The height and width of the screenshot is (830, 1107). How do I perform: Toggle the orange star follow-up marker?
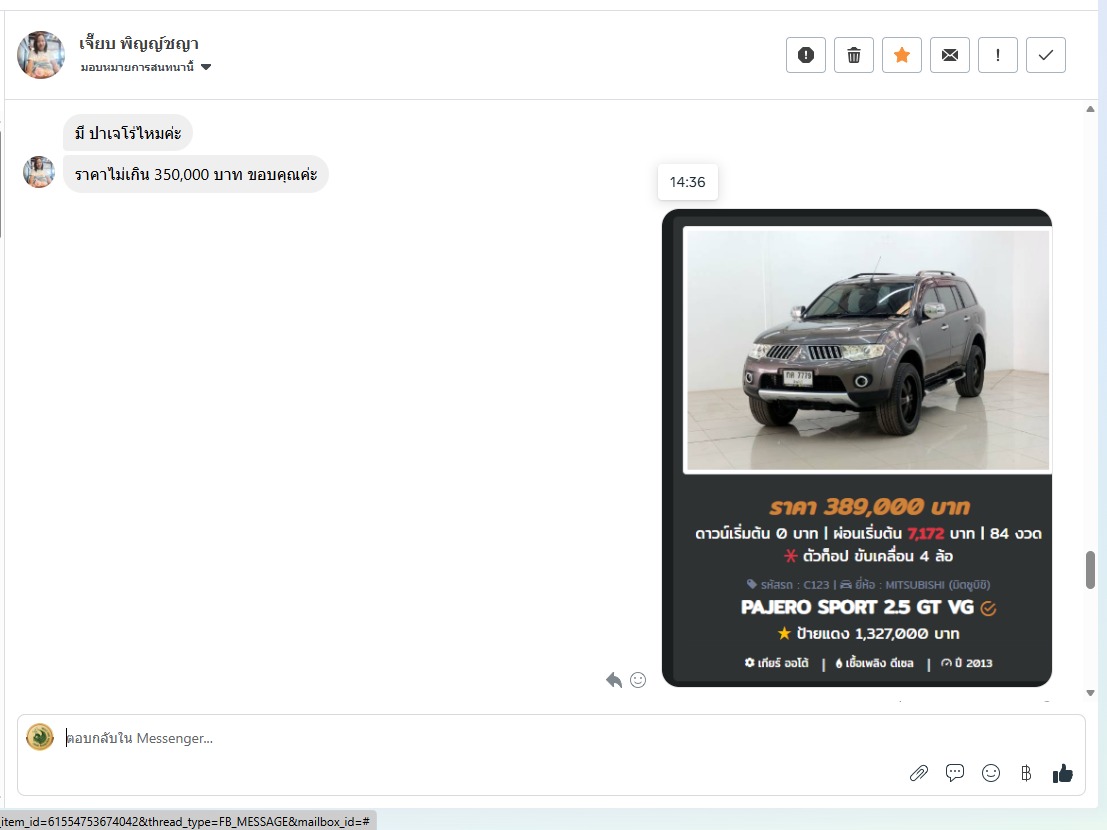pos(902,55)
